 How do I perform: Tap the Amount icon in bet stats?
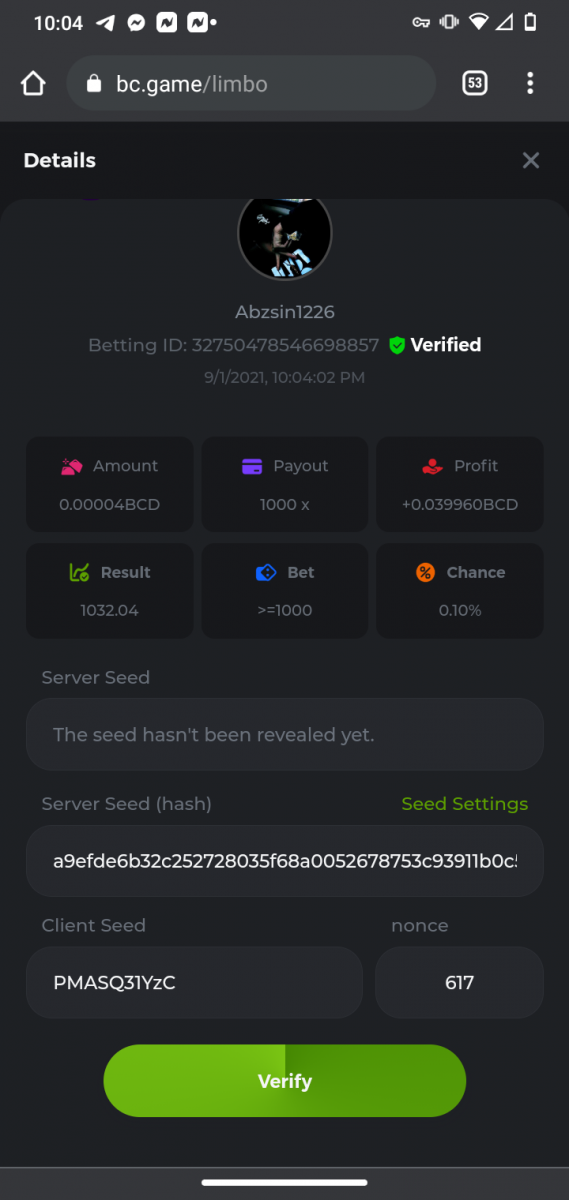coord(71,466)
